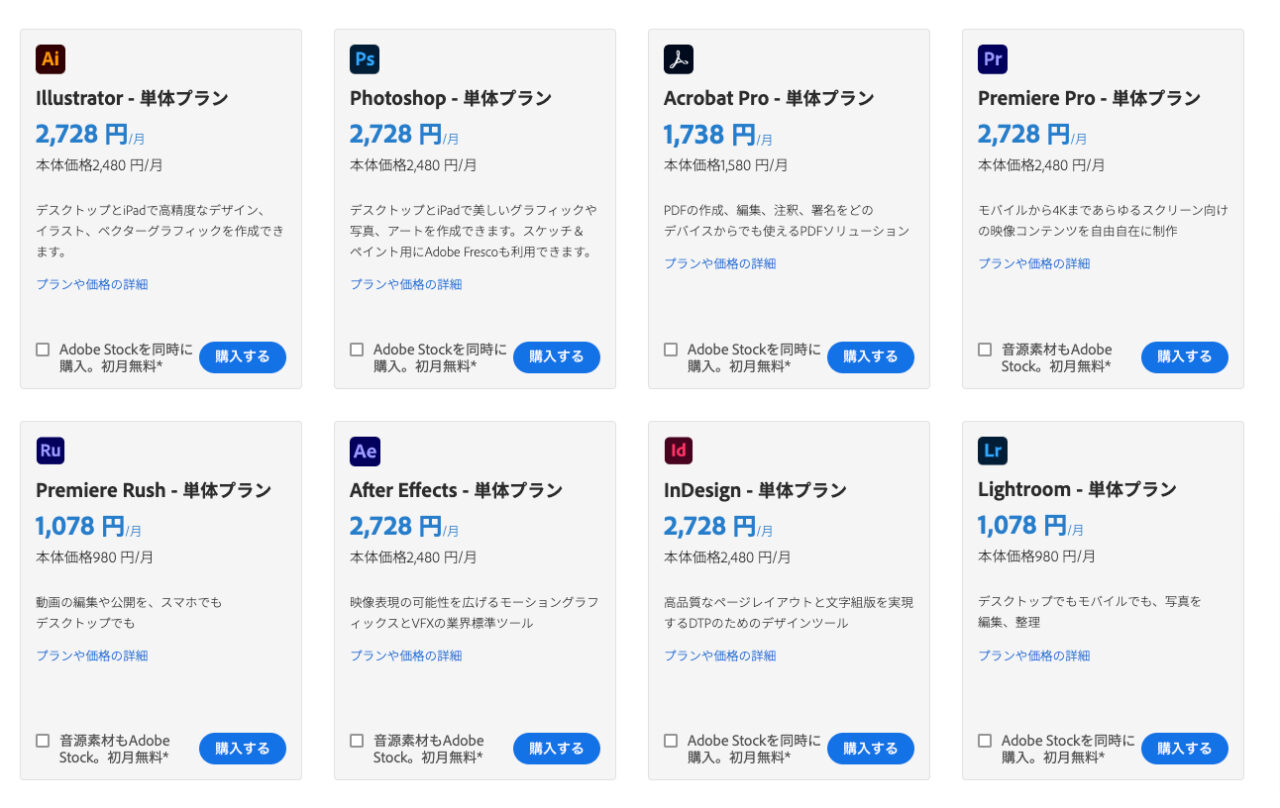The image size is (1280, 808).
Task: Click the Photoshop app icon
Action: [364, 59]
